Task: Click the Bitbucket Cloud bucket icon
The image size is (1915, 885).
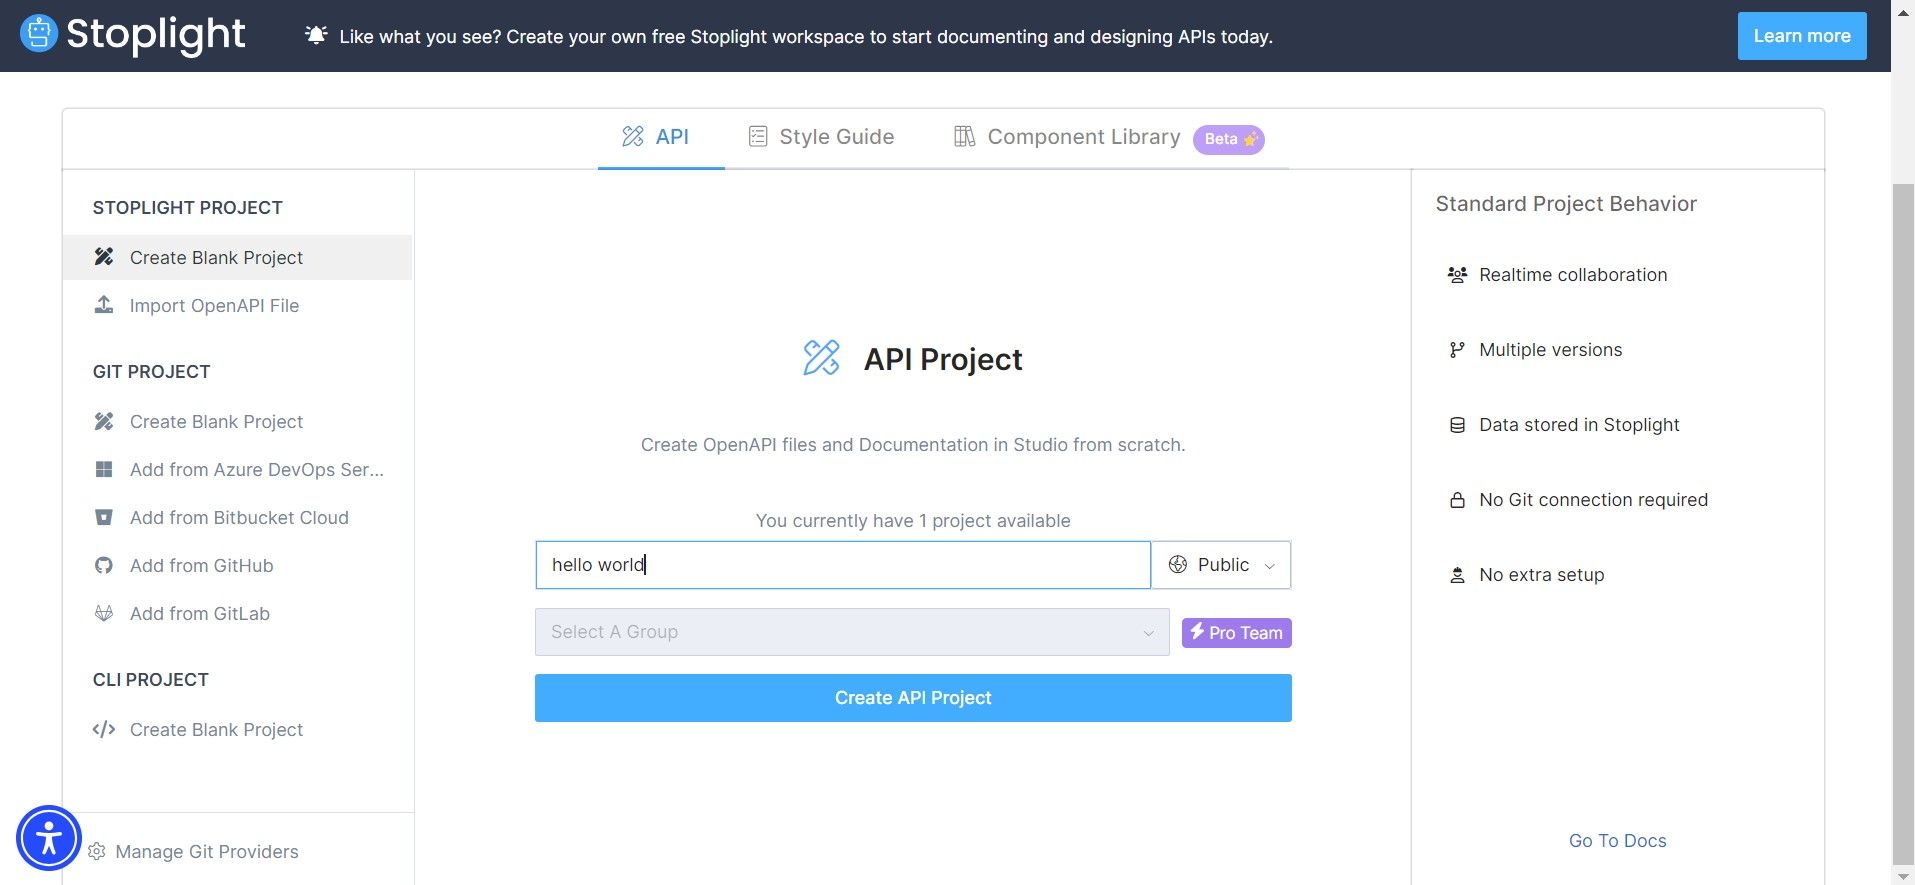Action: coord(104,517)
